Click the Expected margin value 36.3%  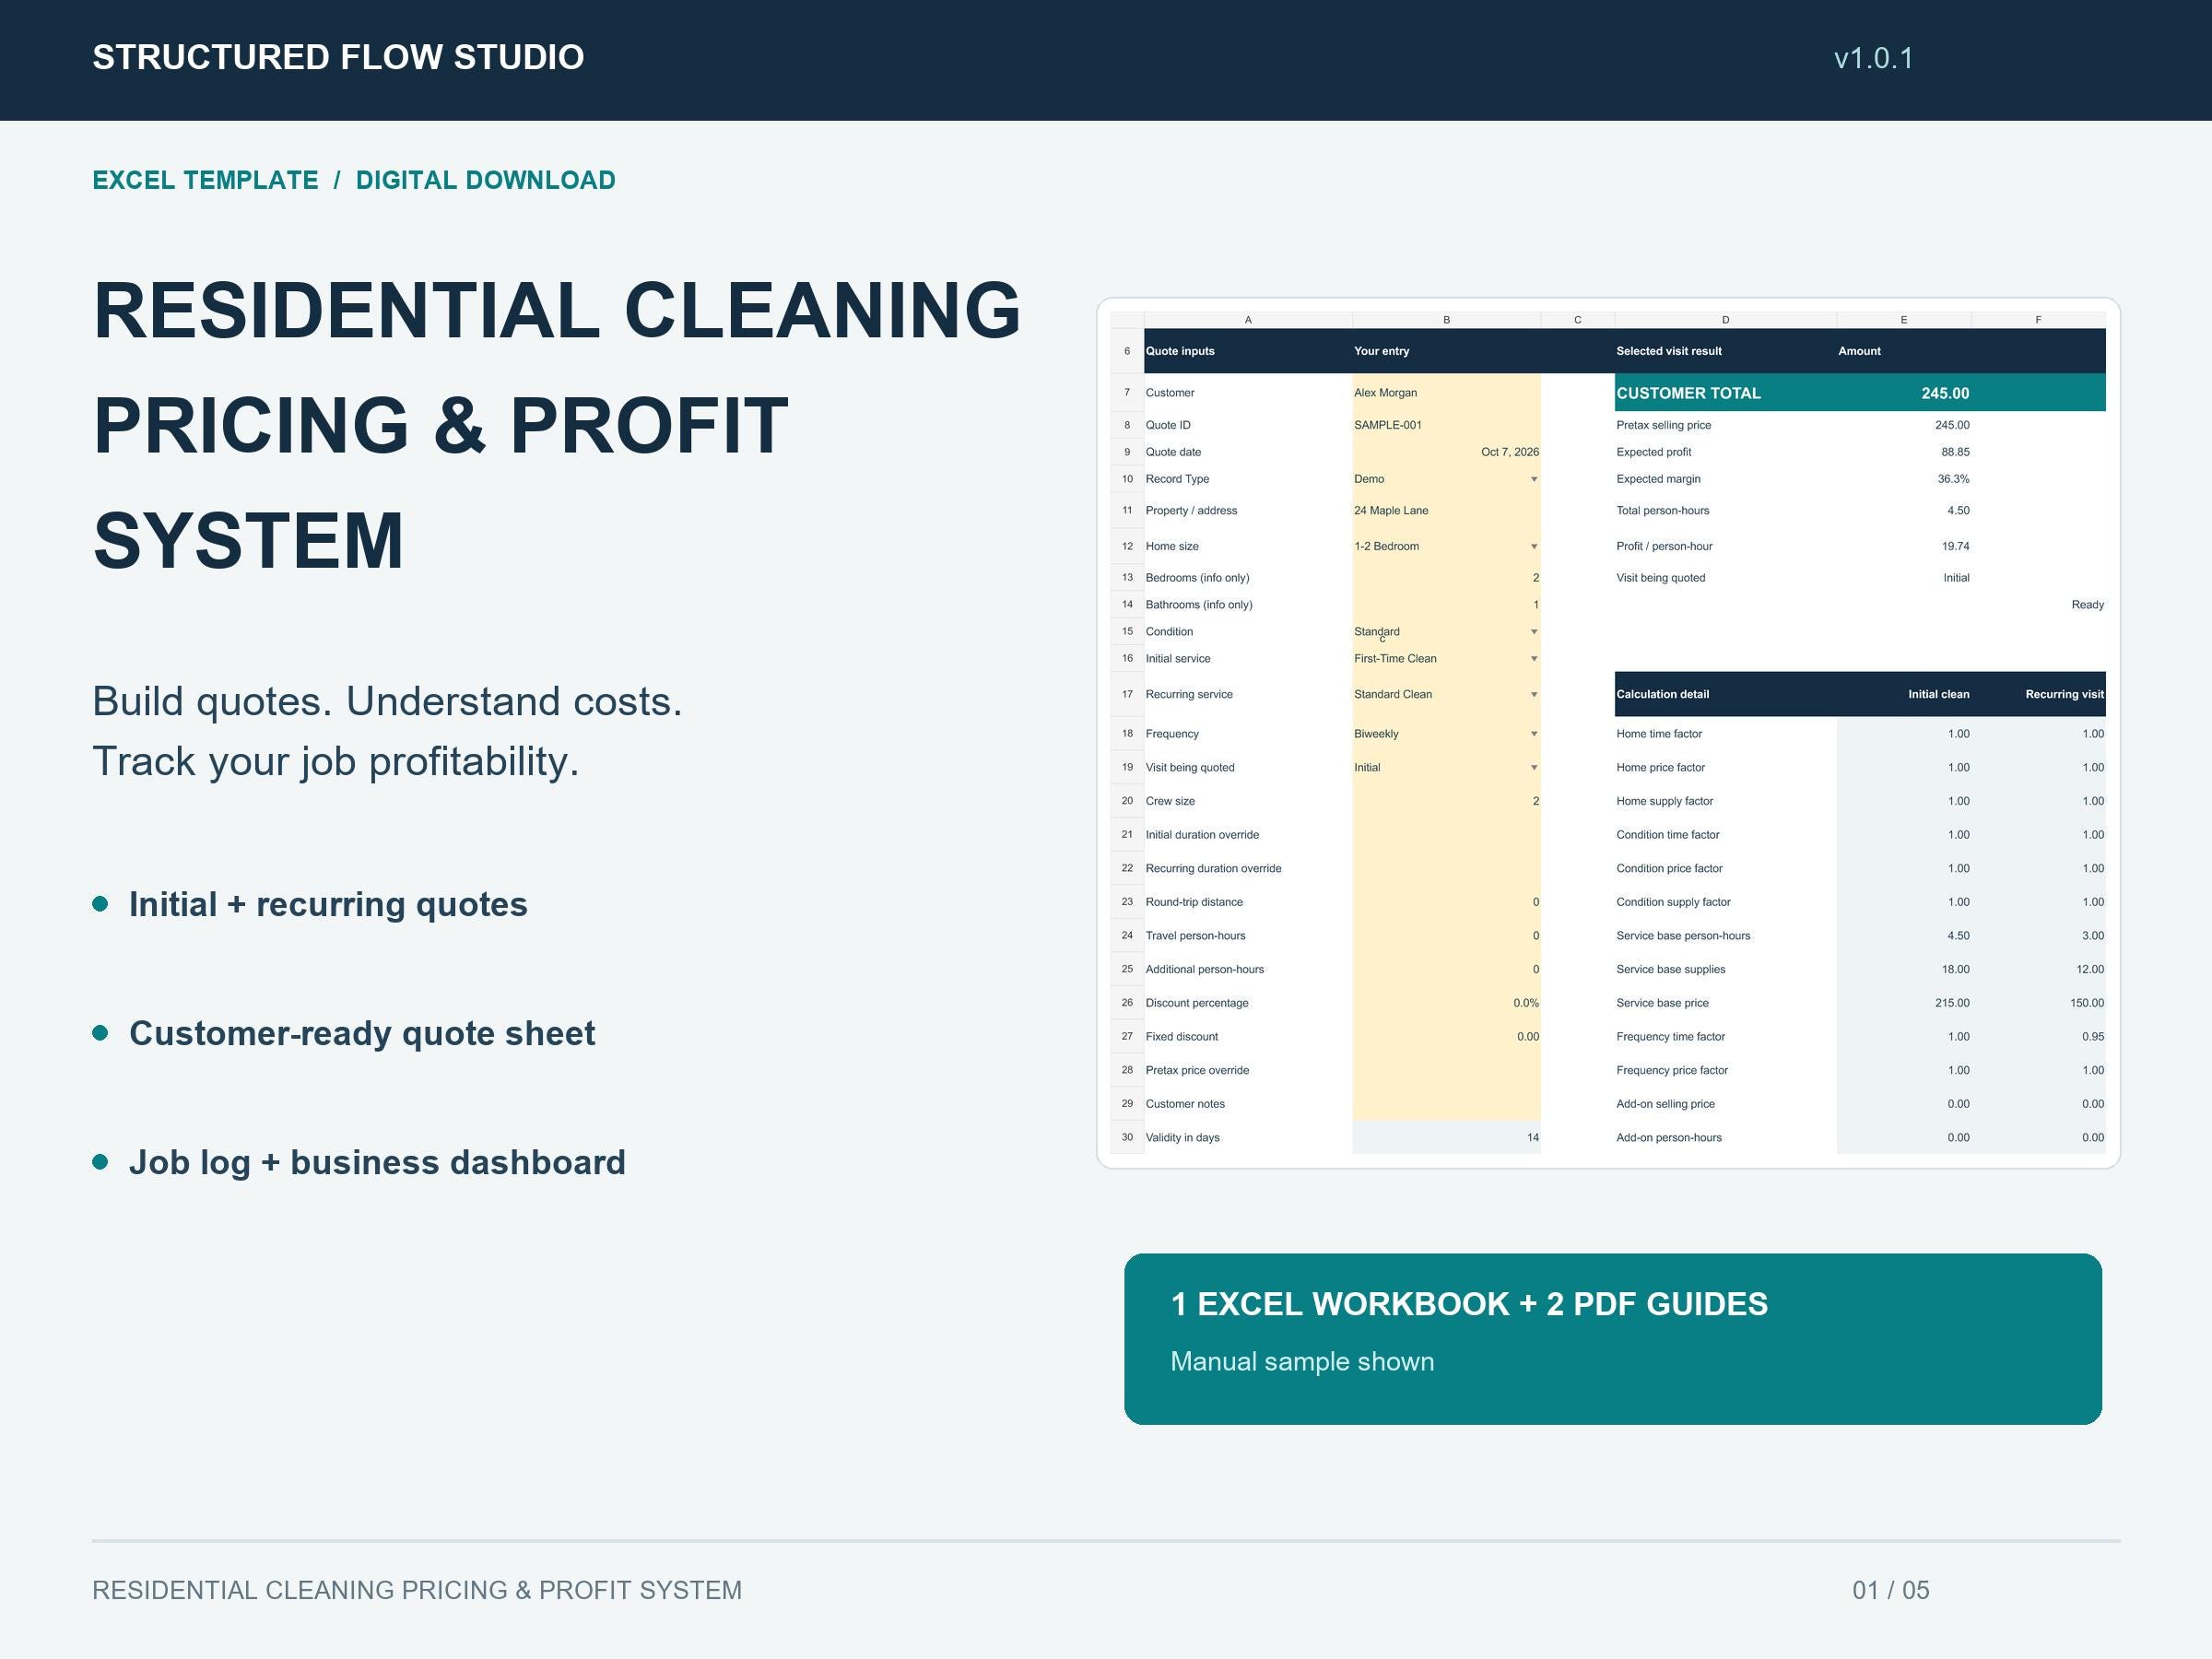[1953, 479]
